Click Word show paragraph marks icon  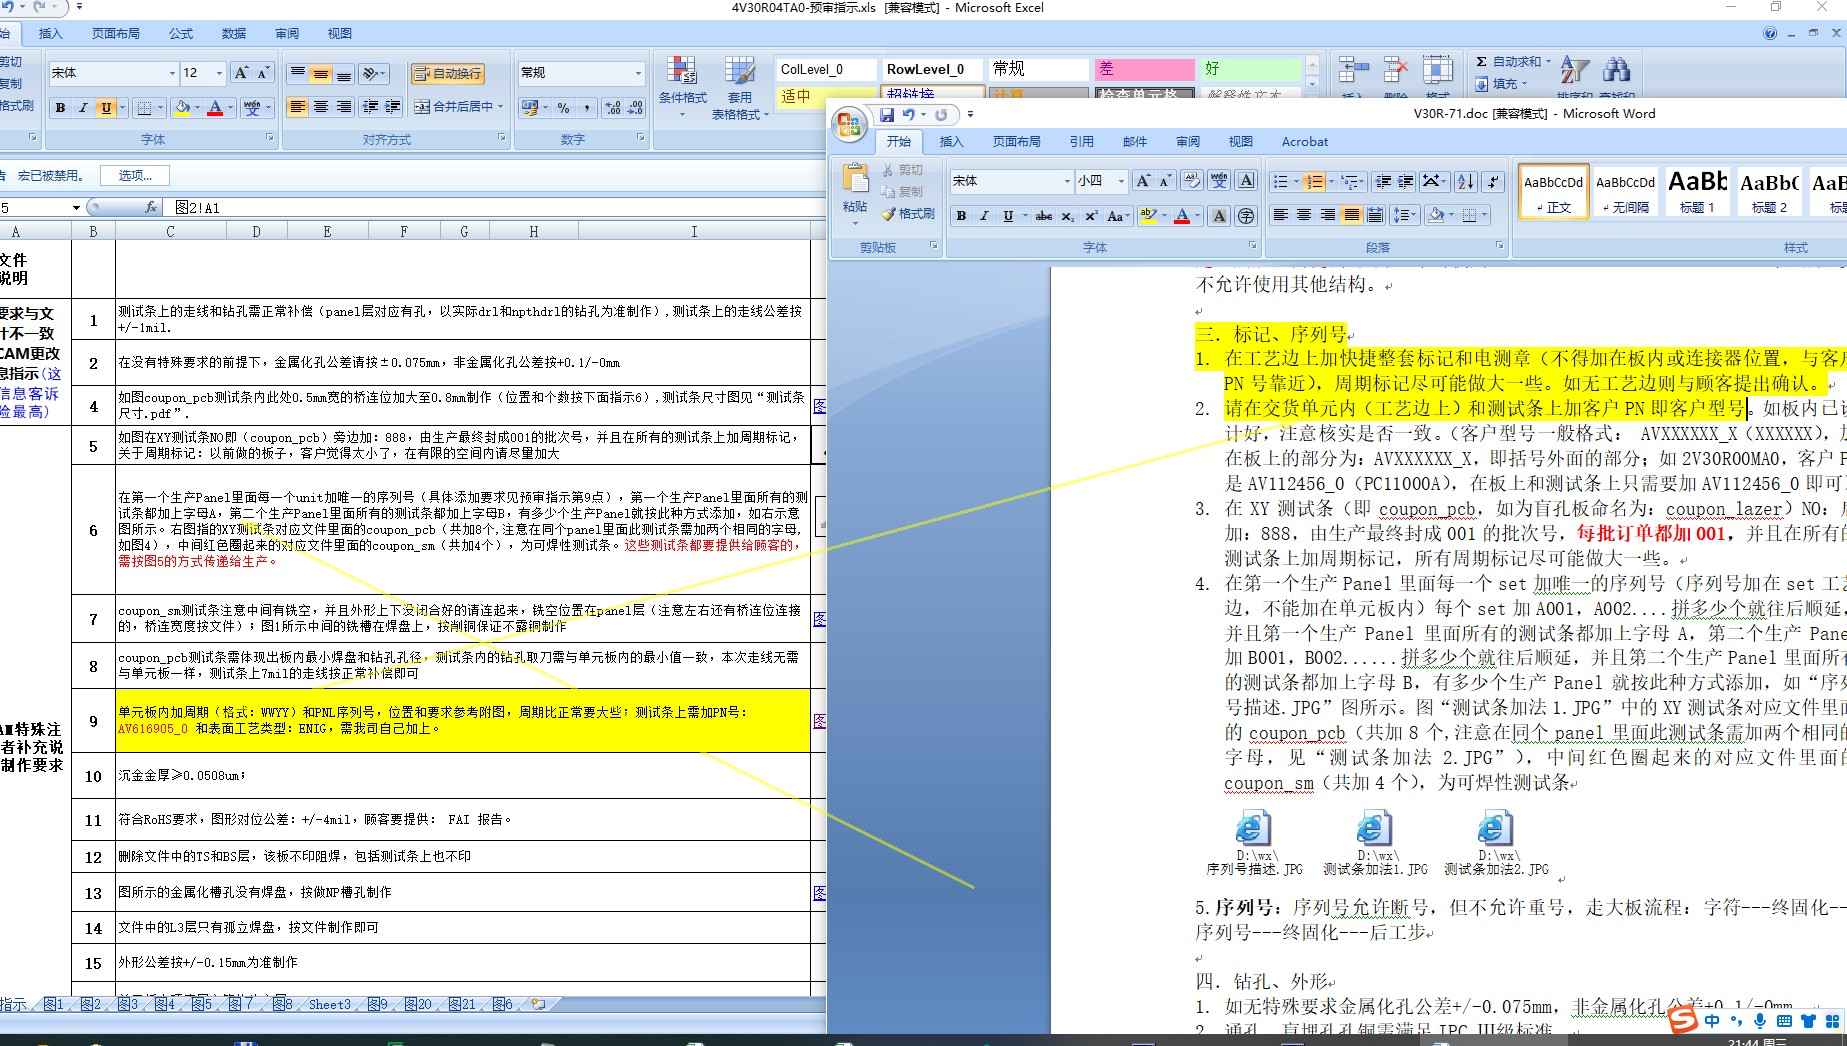point(1492,182)
